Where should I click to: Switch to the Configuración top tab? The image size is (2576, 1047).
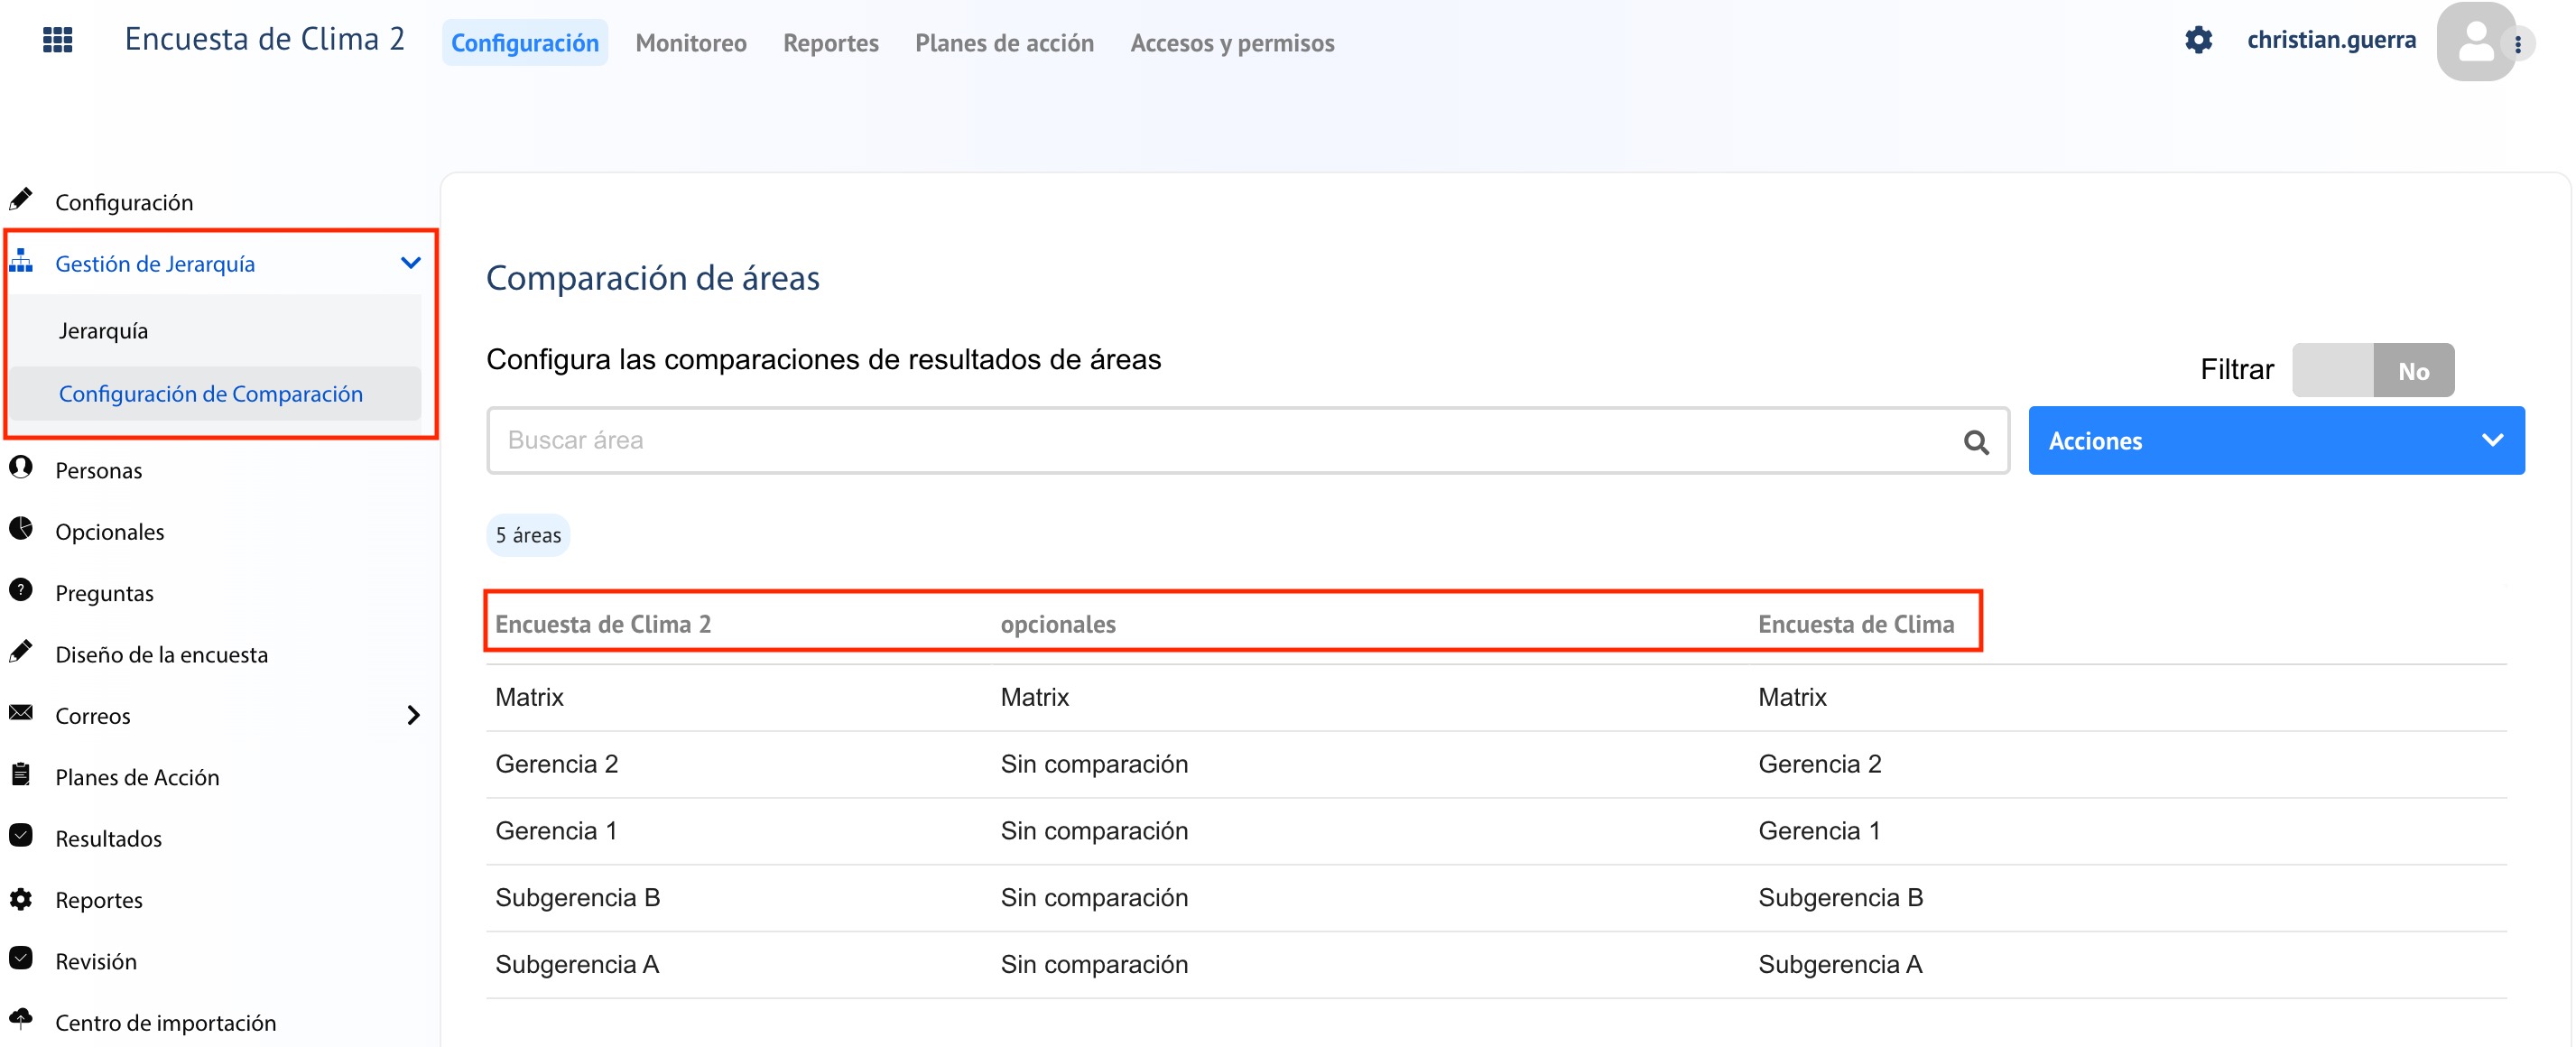(524, 43)
